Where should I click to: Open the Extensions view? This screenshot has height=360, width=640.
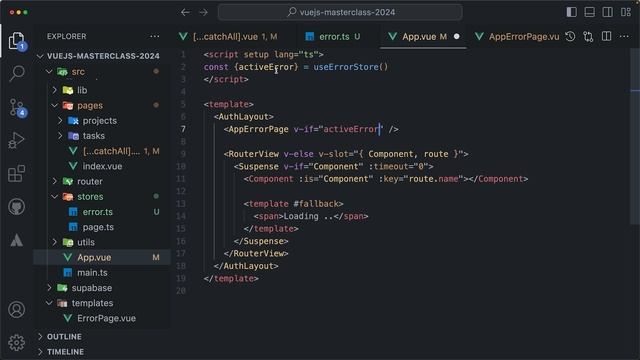[16, 174]
